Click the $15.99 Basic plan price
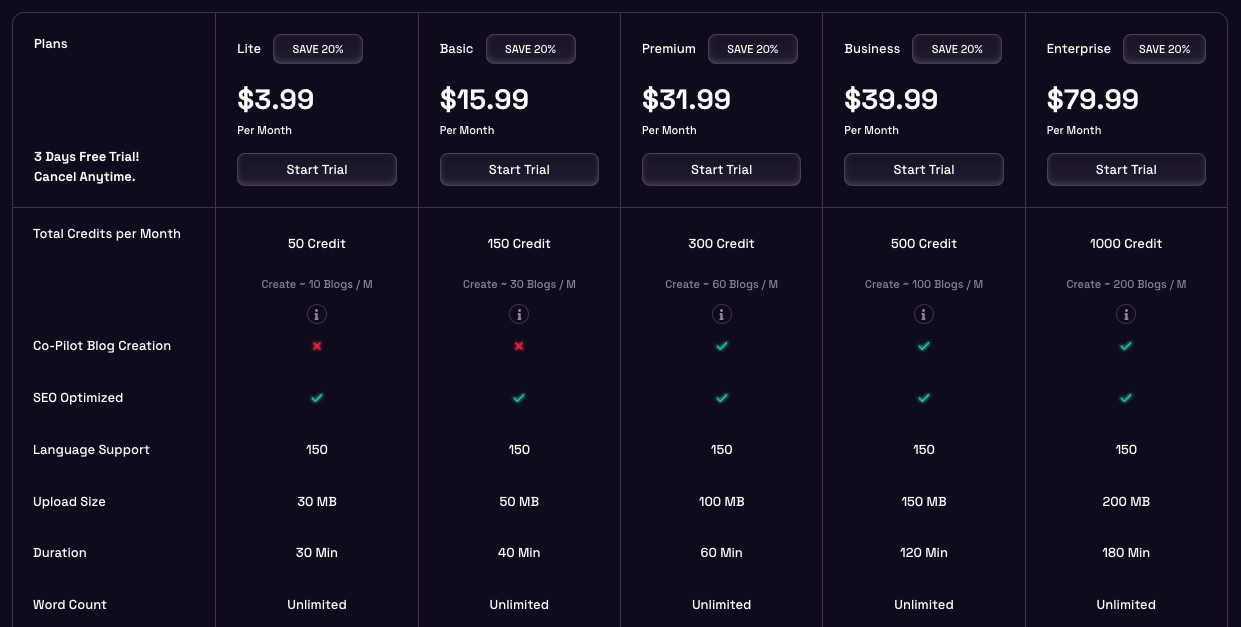The image size is (1241, 627). point(484,100)
